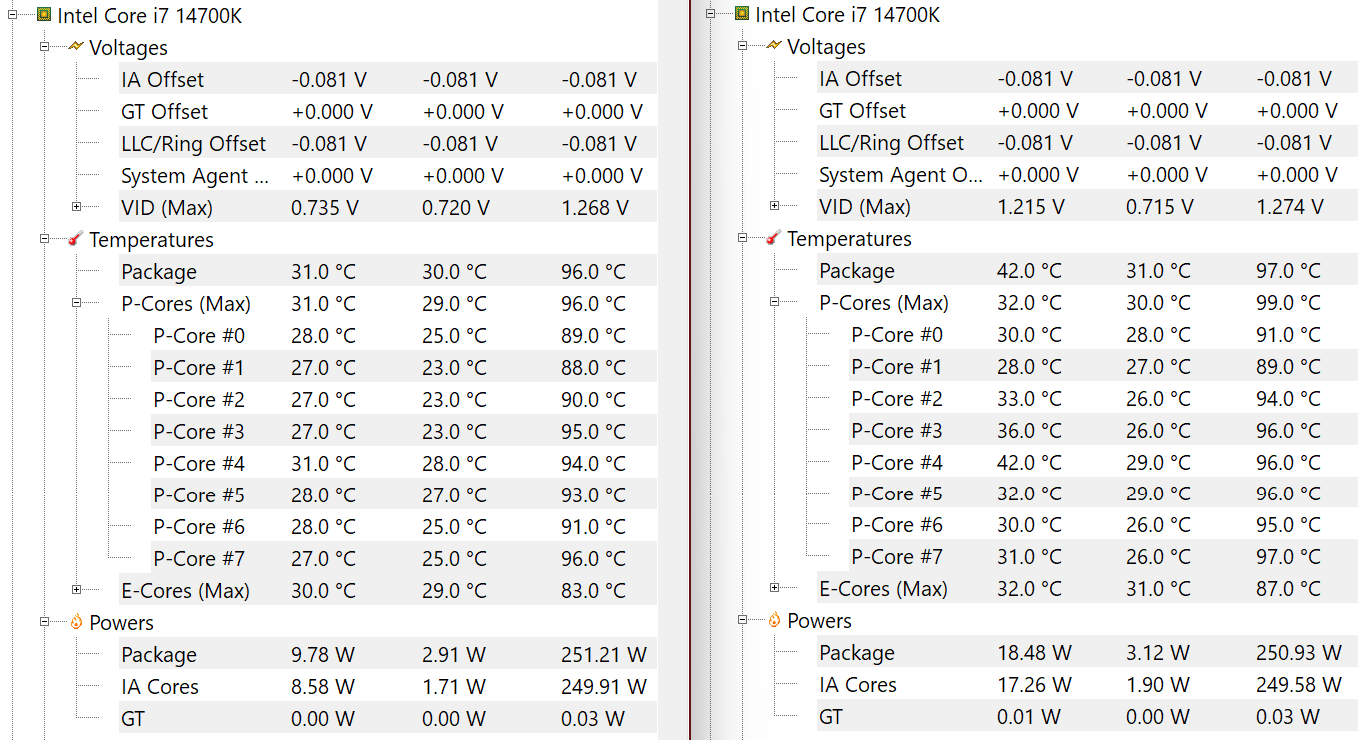
Task: Collapse the Powers group in the left panel
Action: 44,622
